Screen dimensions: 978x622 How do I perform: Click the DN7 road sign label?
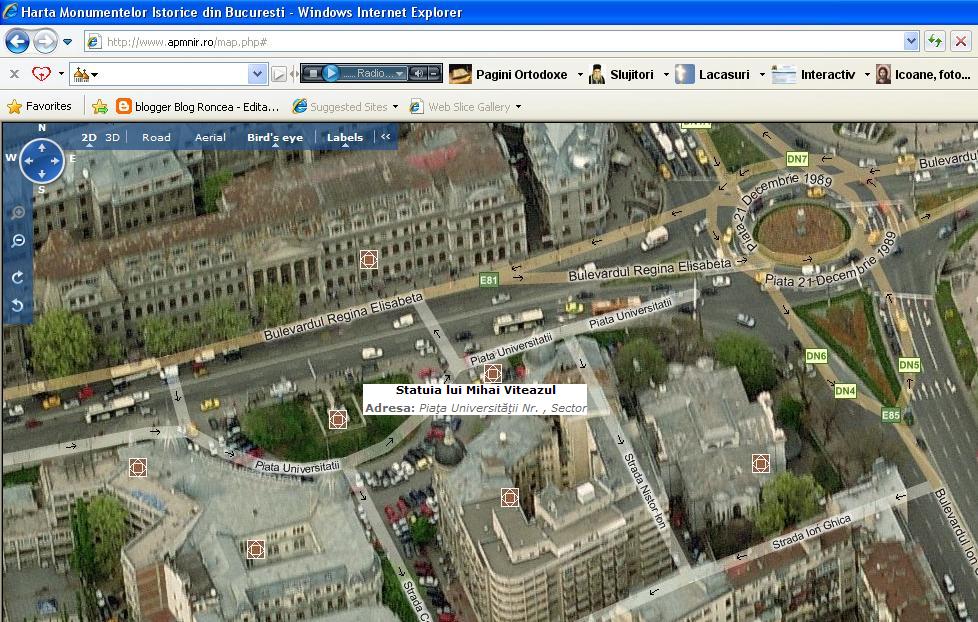(796, 158)
